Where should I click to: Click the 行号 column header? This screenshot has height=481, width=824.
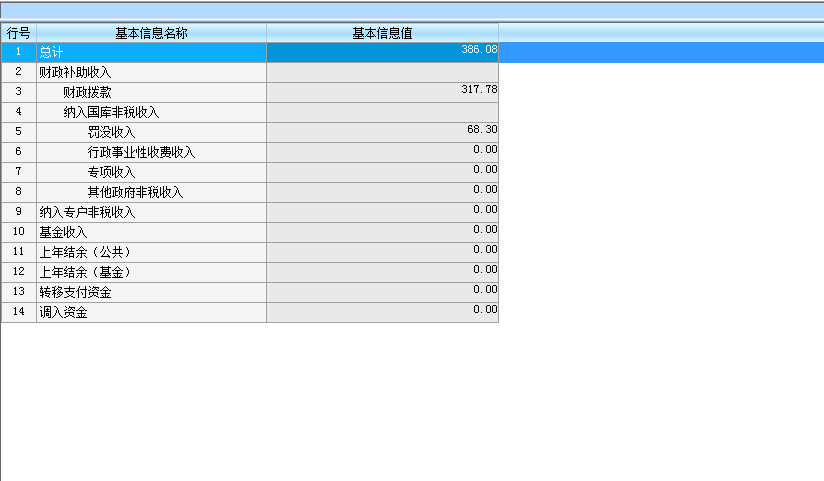pos(18,33)
